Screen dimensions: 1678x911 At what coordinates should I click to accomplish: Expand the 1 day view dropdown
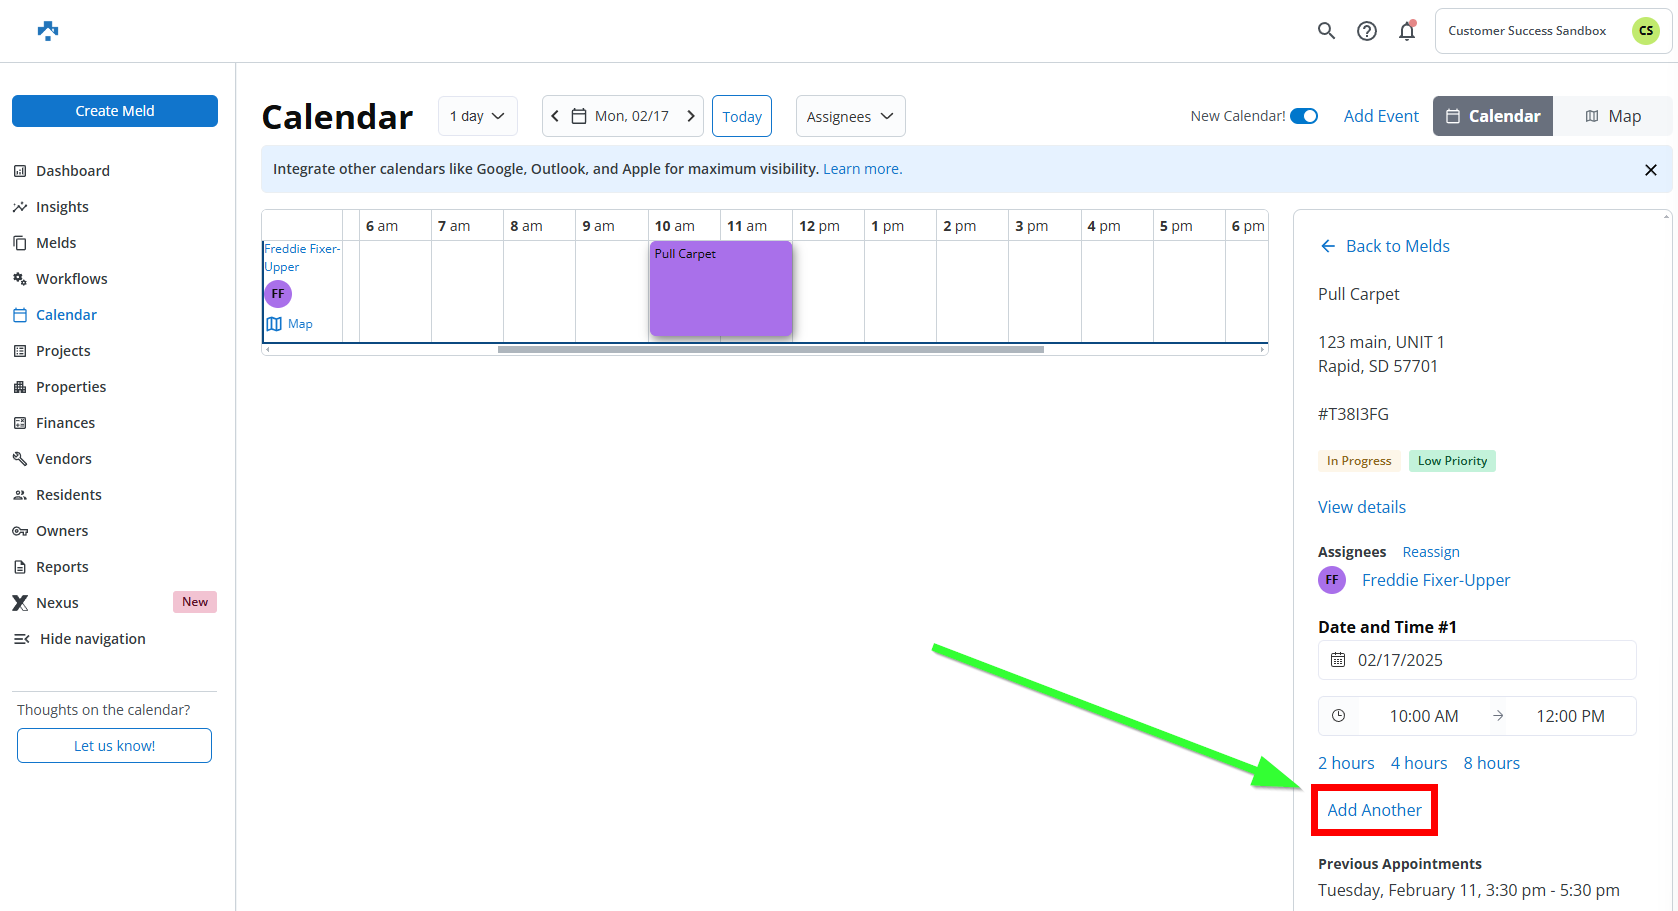point(477,116)
